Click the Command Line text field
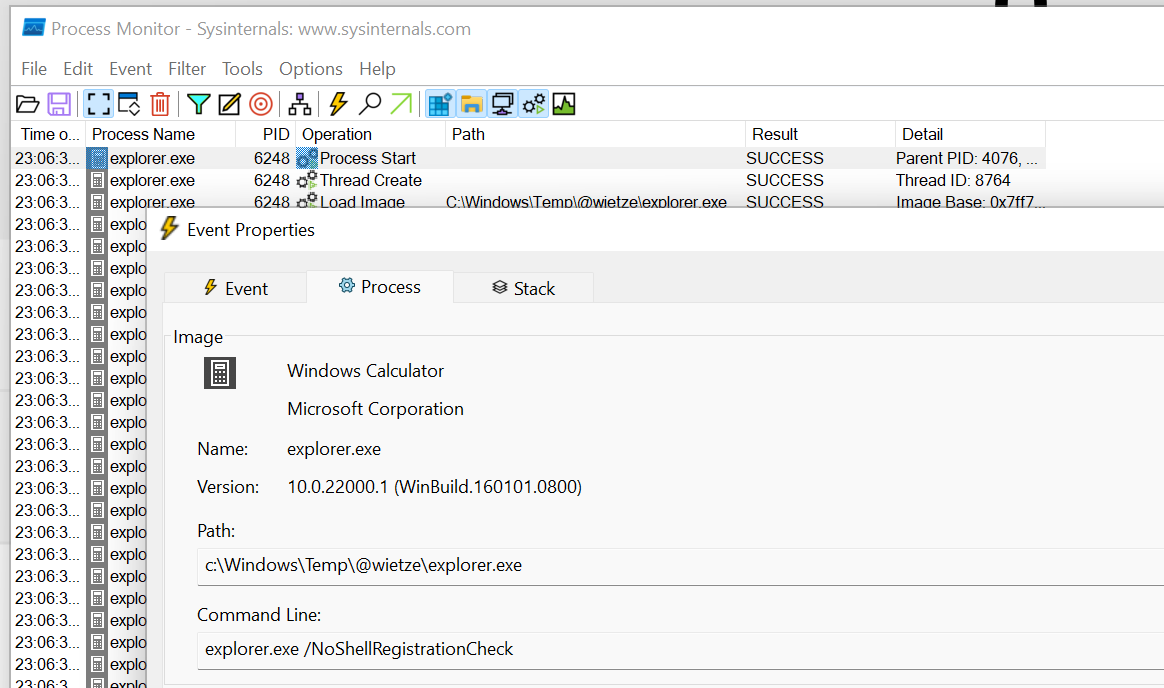 coord(680,650)
